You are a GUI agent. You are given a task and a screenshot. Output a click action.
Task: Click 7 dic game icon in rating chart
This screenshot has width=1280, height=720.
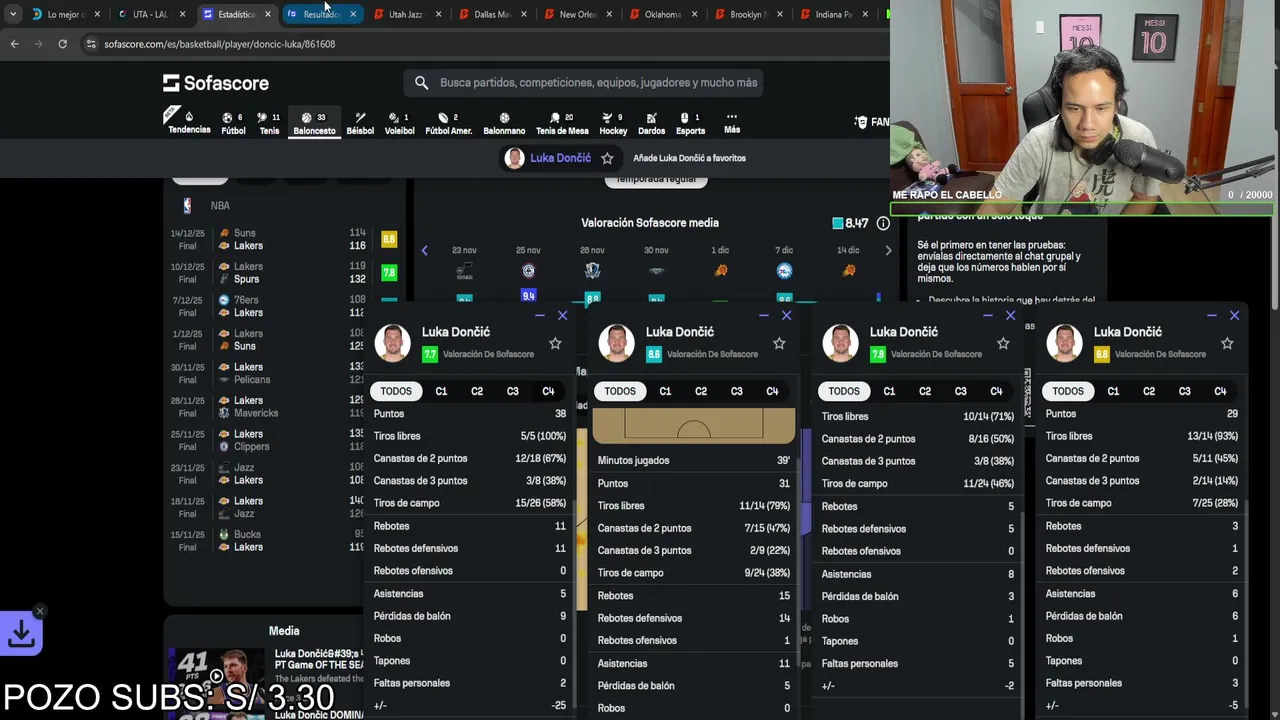point(784,271)
